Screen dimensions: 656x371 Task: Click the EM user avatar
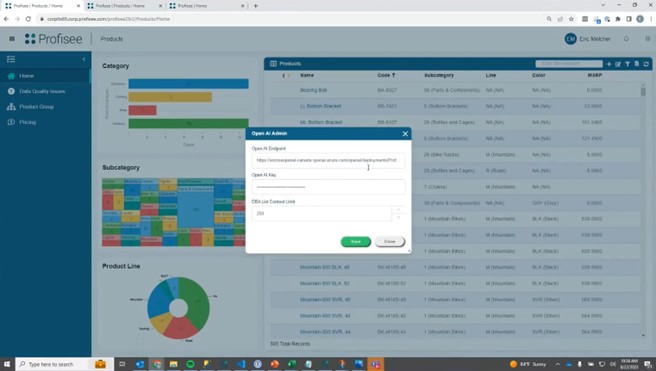coord(570,39)
